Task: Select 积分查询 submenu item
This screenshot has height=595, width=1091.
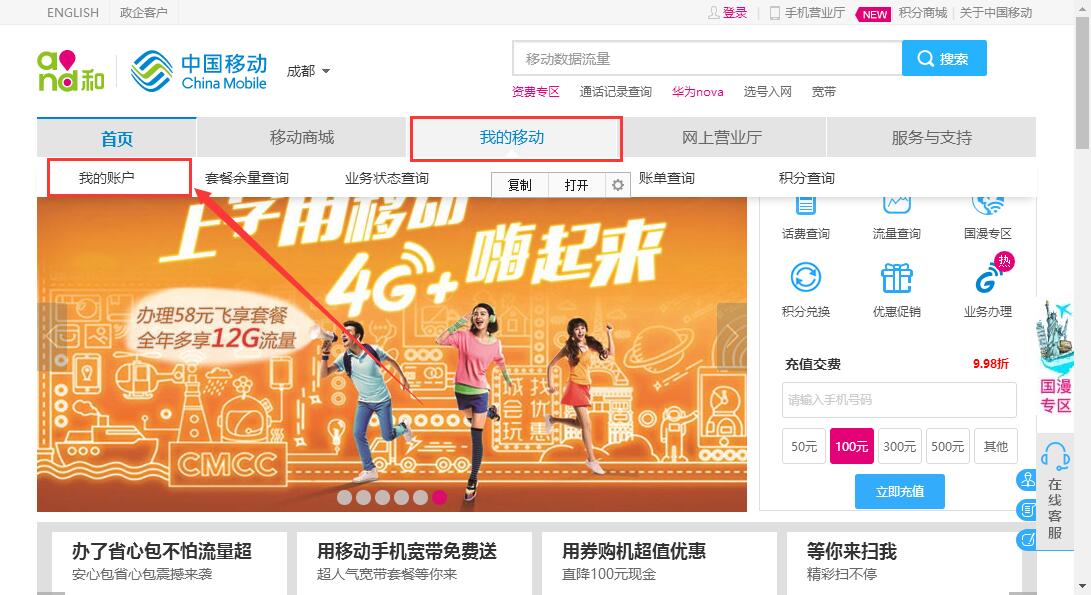Action: point(806,178)
